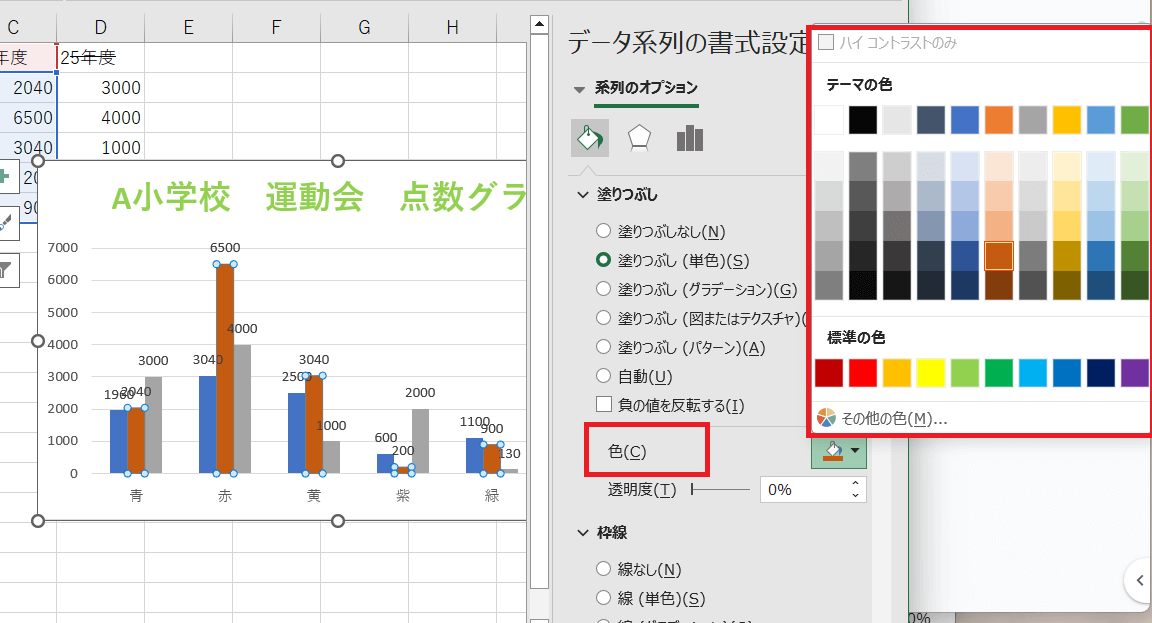The image size is (1152, 623).
Task: Click その他の色 color wheel icon
Action: 827,418
